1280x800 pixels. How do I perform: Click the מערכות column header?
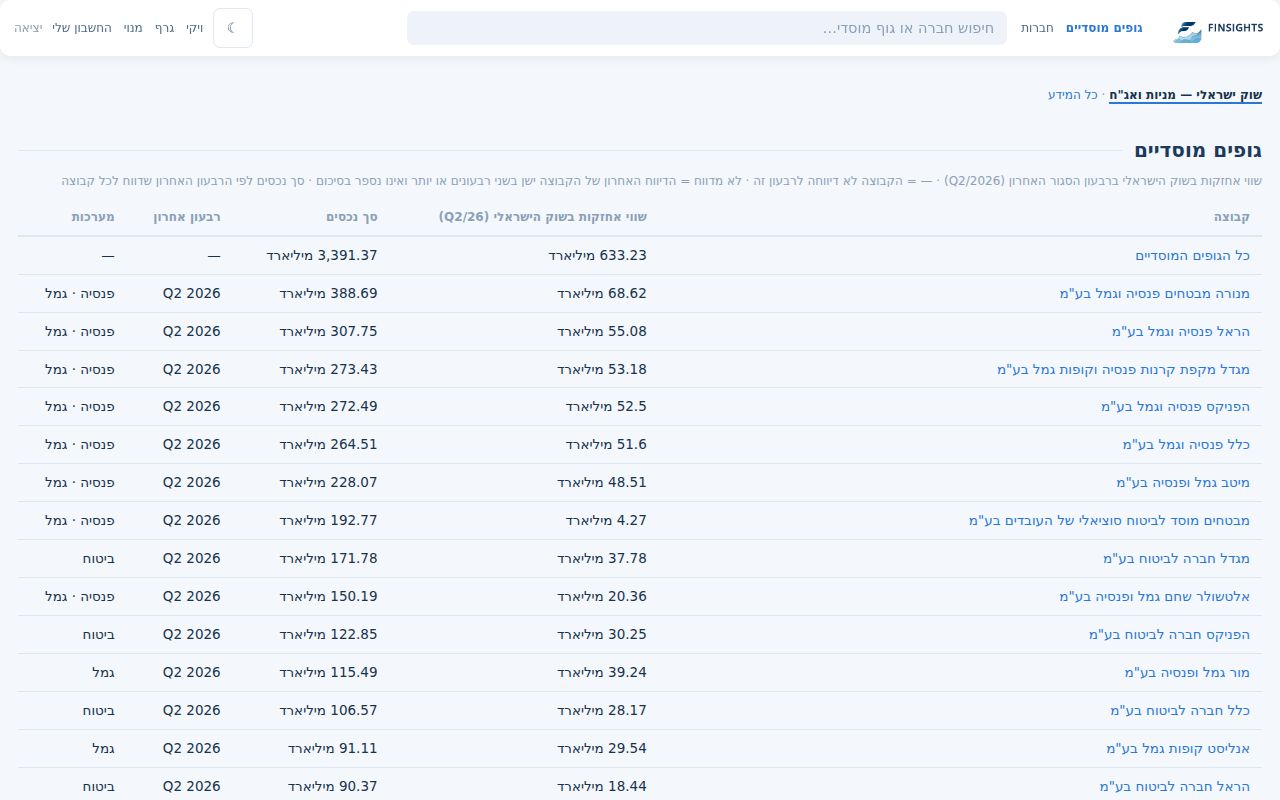pyautogui.click(x=93, y=217)
